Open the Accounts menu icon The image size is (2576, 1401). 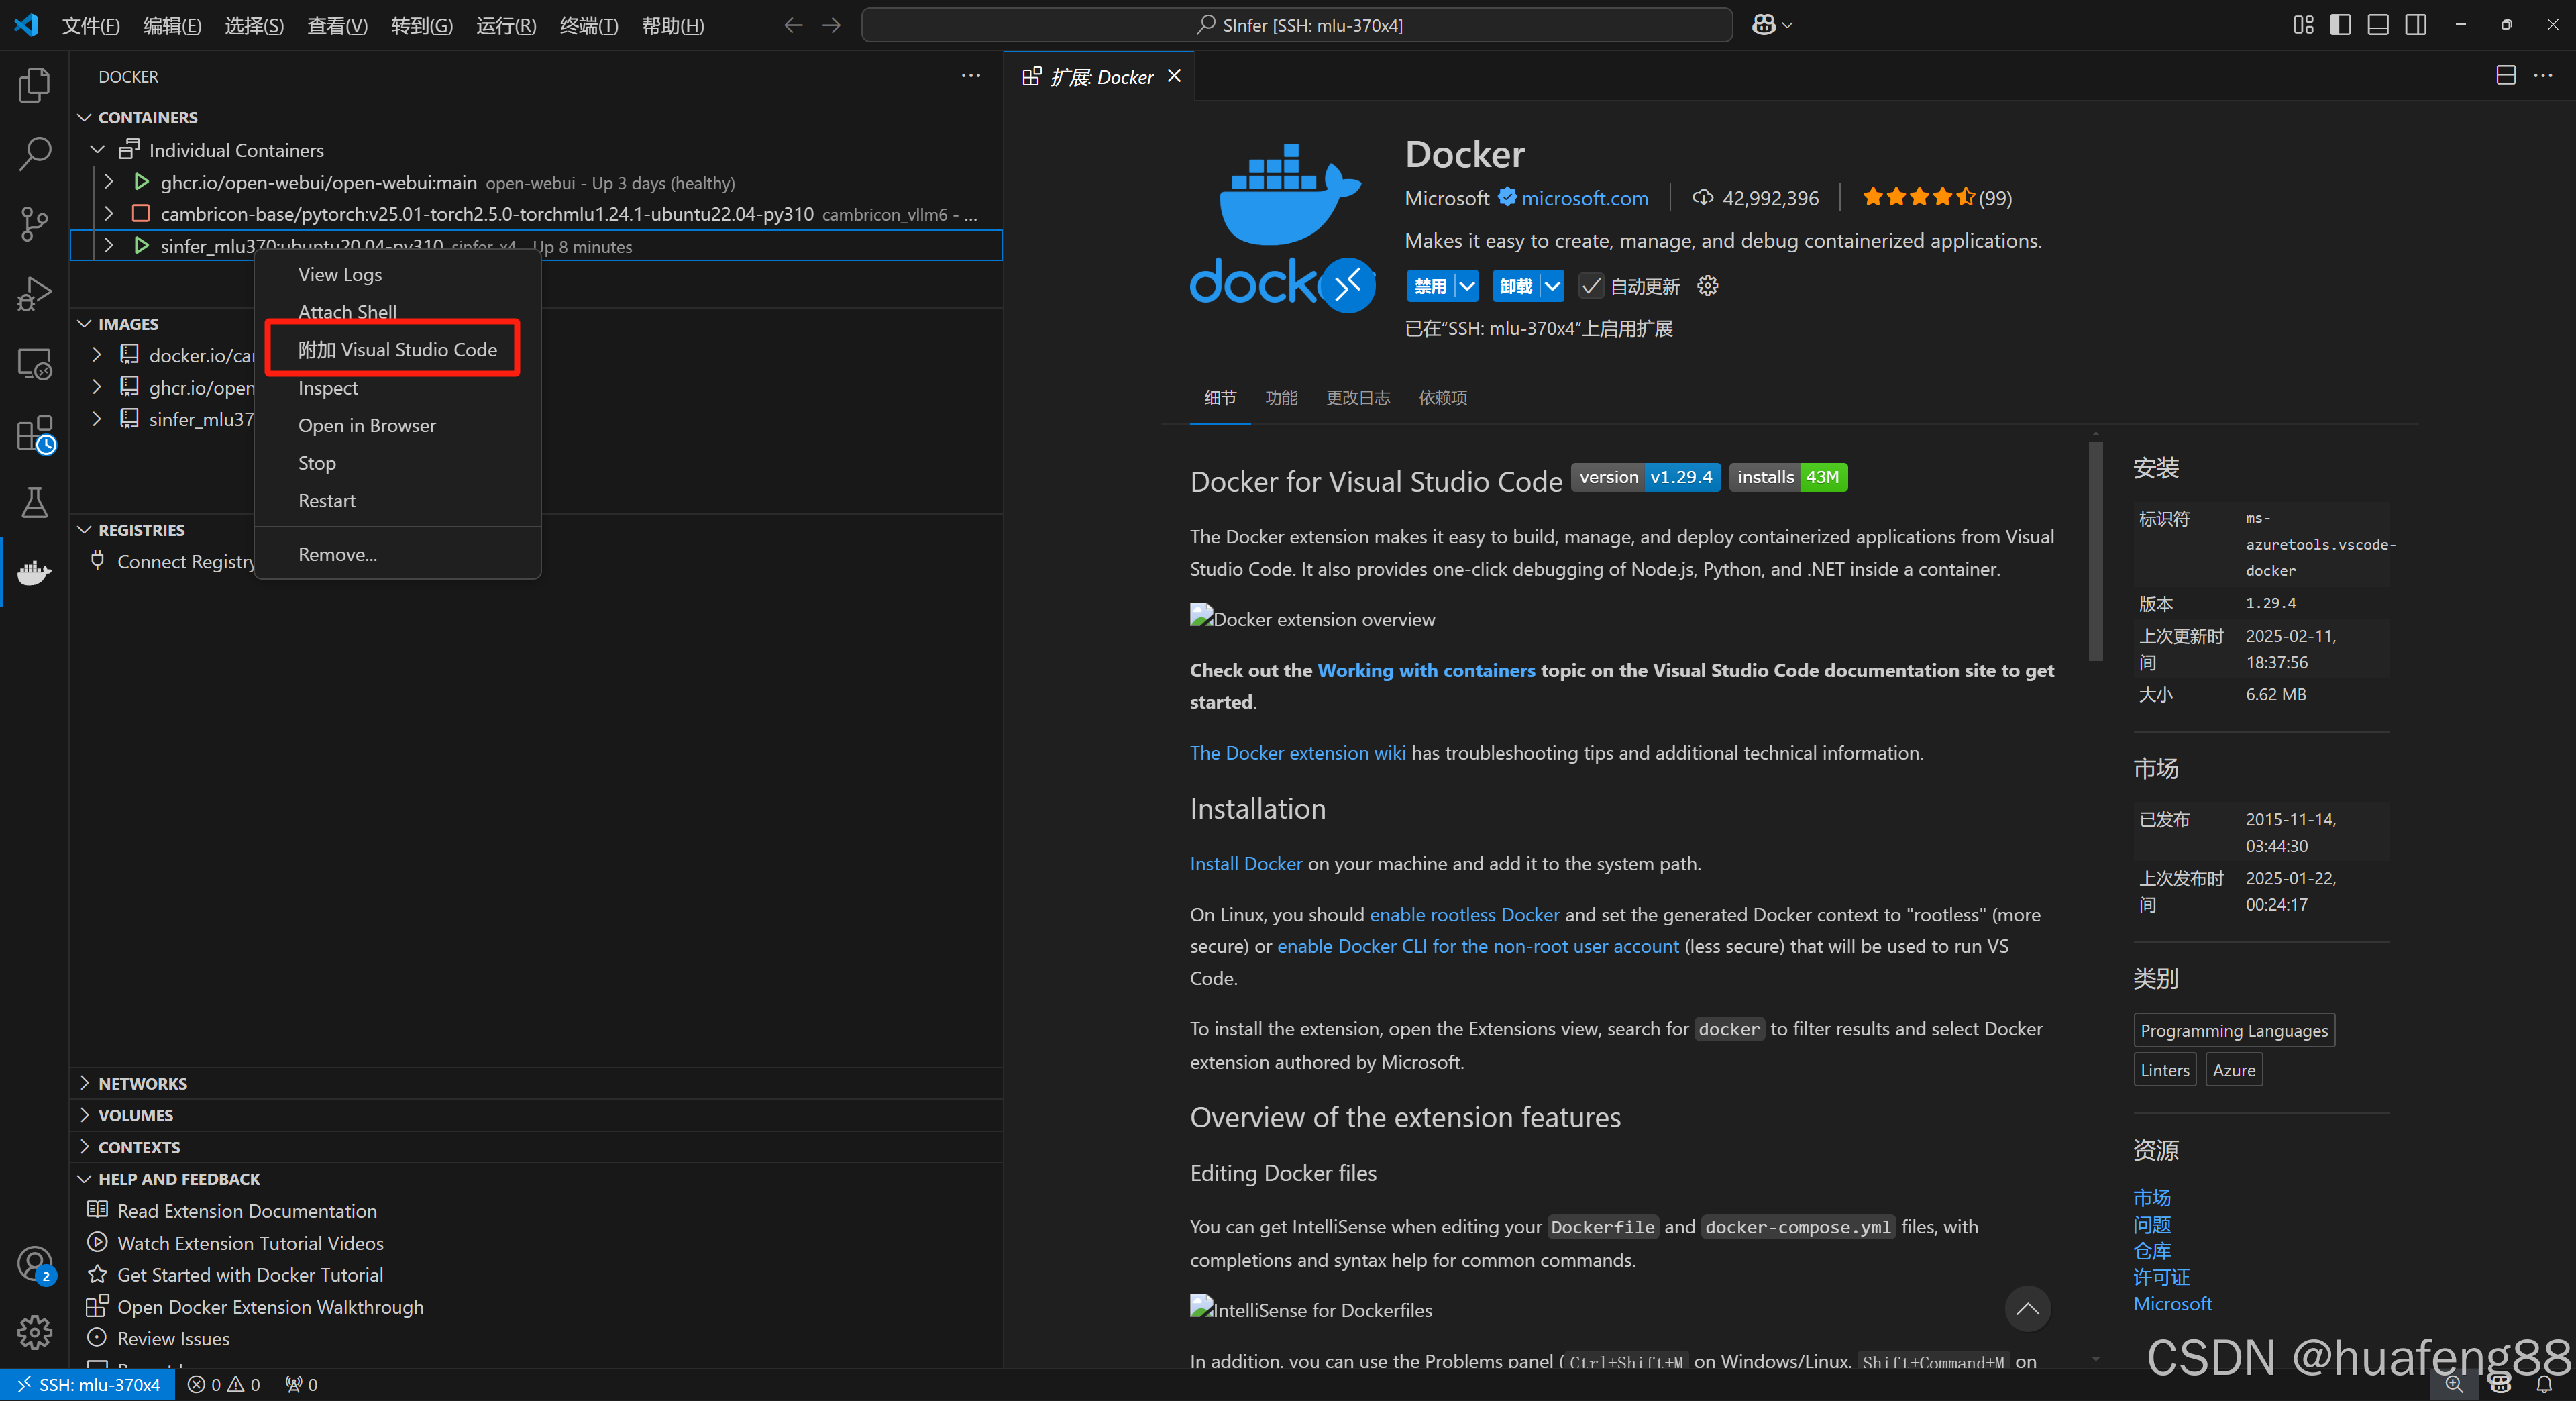point(34,1265)
